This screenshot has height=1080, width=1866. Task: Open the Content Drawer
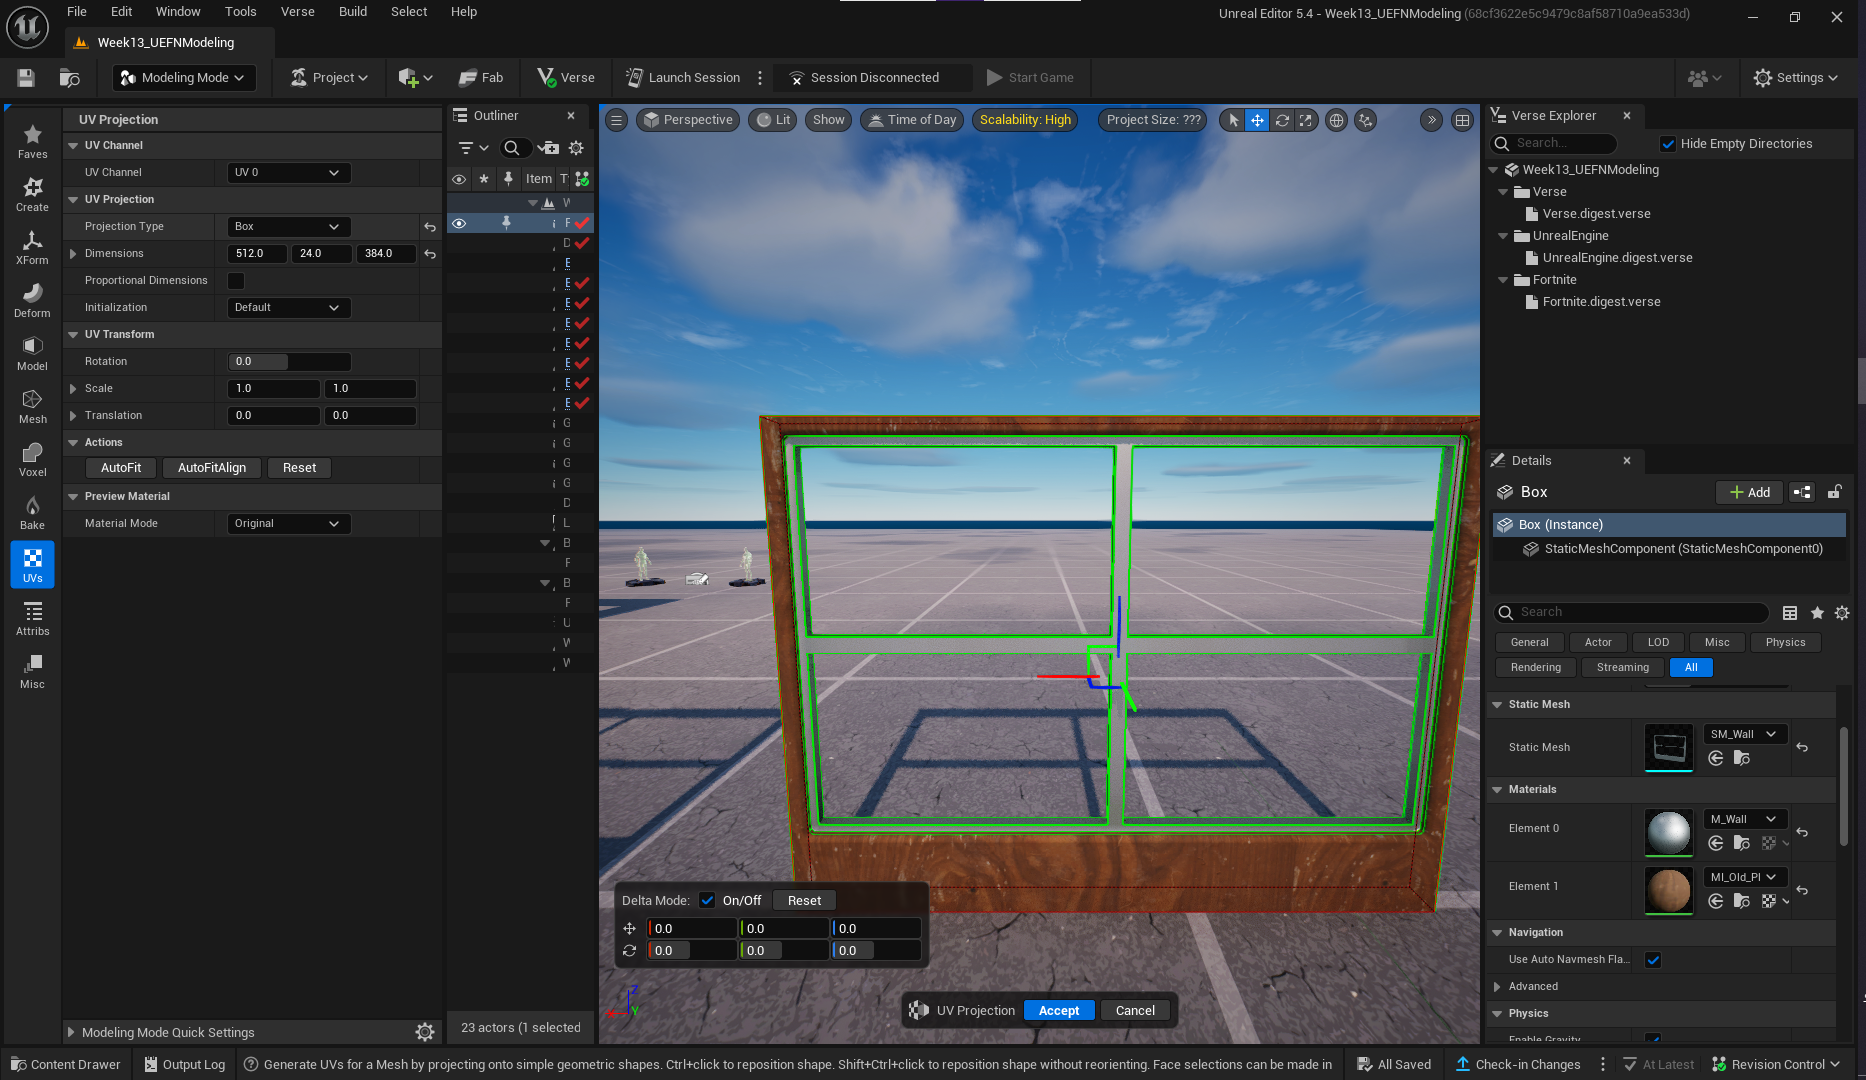(x=65, y=1065)
